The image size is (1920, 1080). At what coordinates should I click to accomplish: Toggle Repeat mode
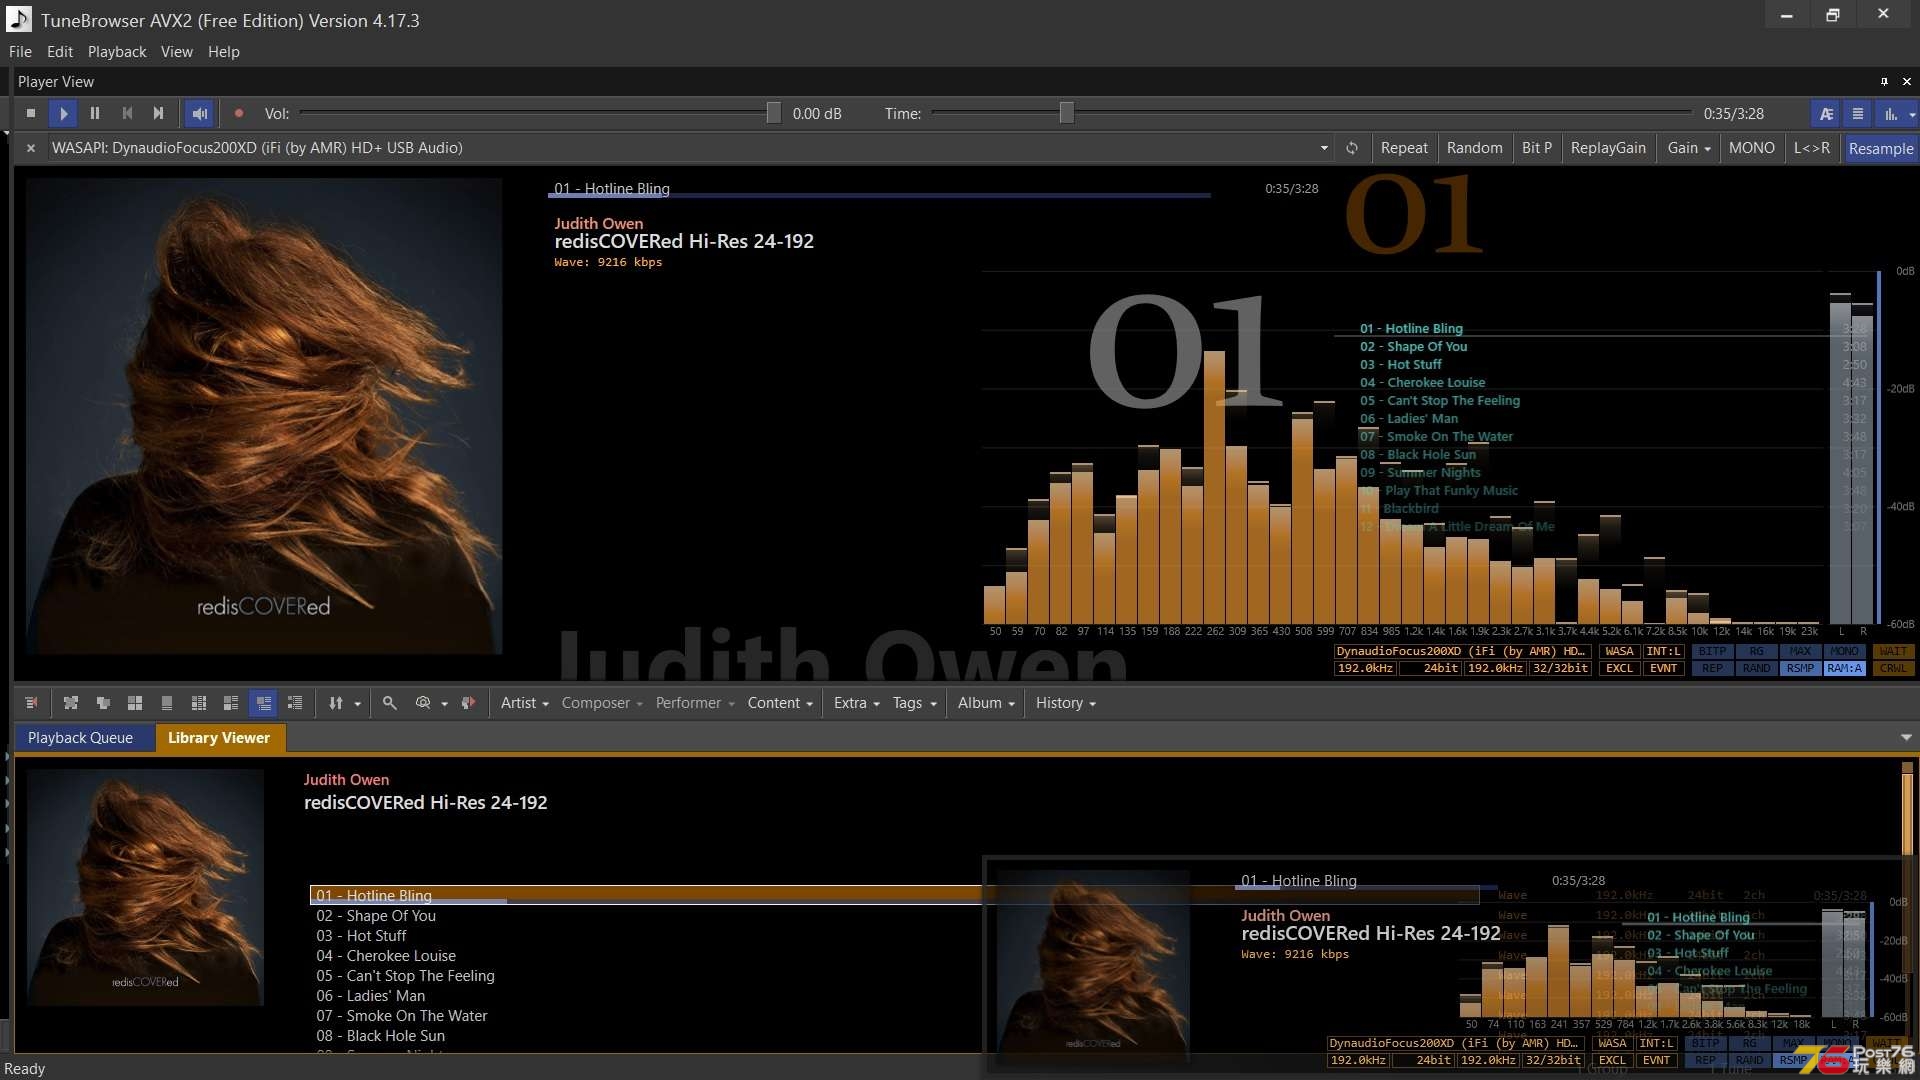1404,148
